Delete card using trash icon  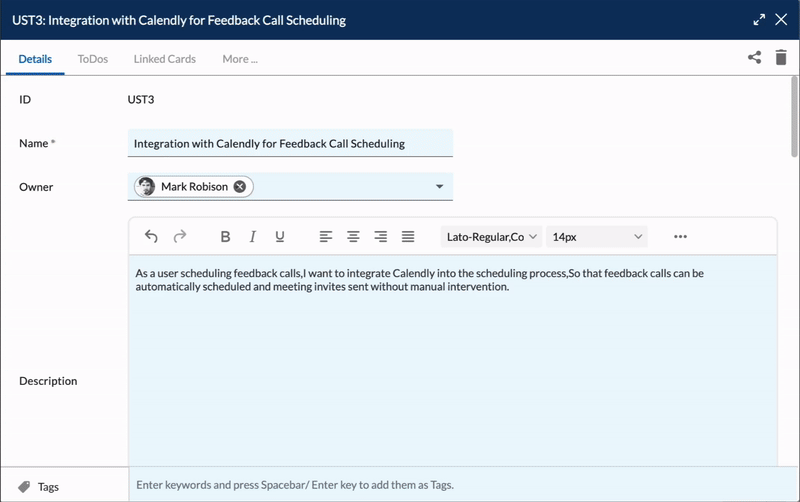point(781,58)
